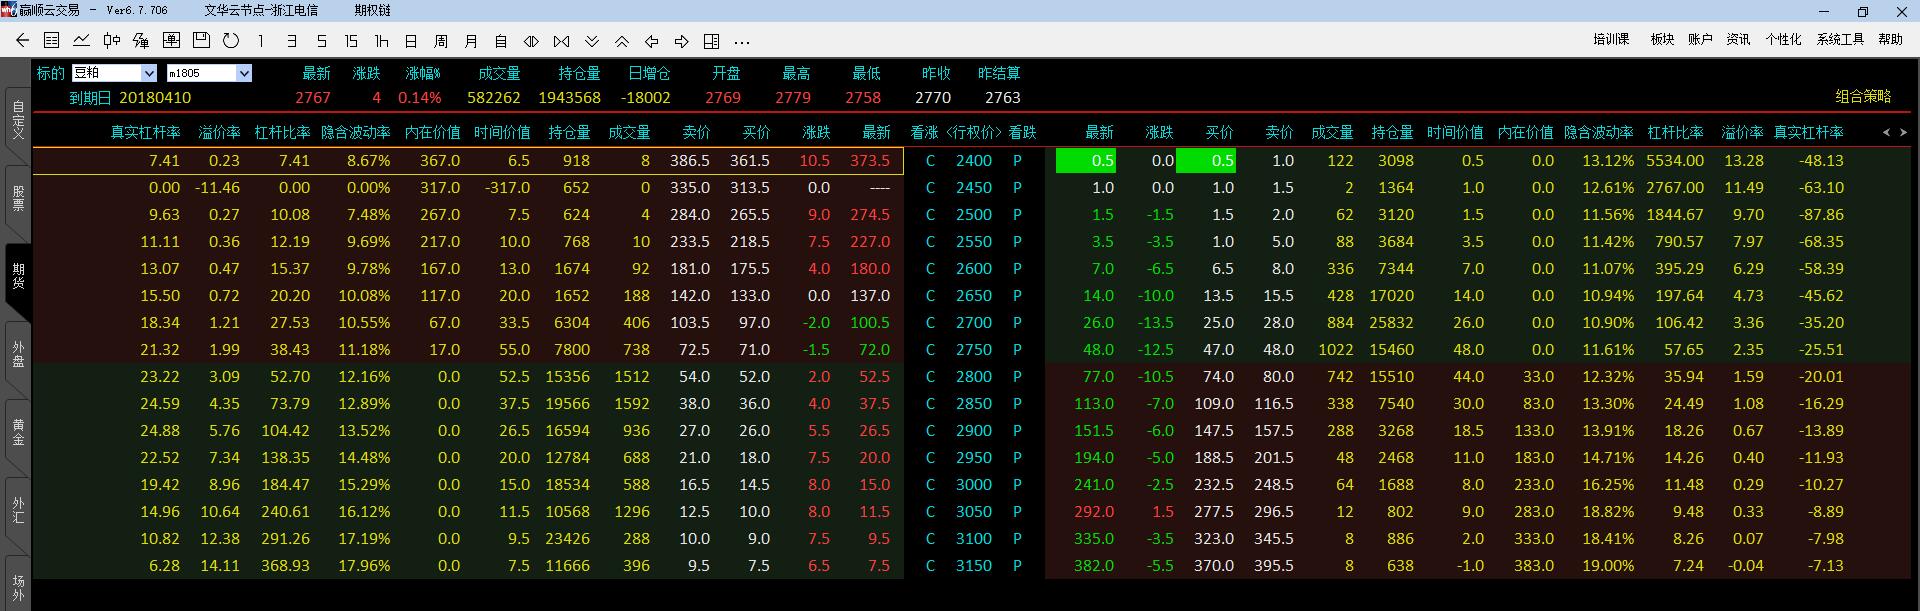1920x611 pixels.
Task: Click the left 真实杠杆率 column header
Action: click(145, 132)
